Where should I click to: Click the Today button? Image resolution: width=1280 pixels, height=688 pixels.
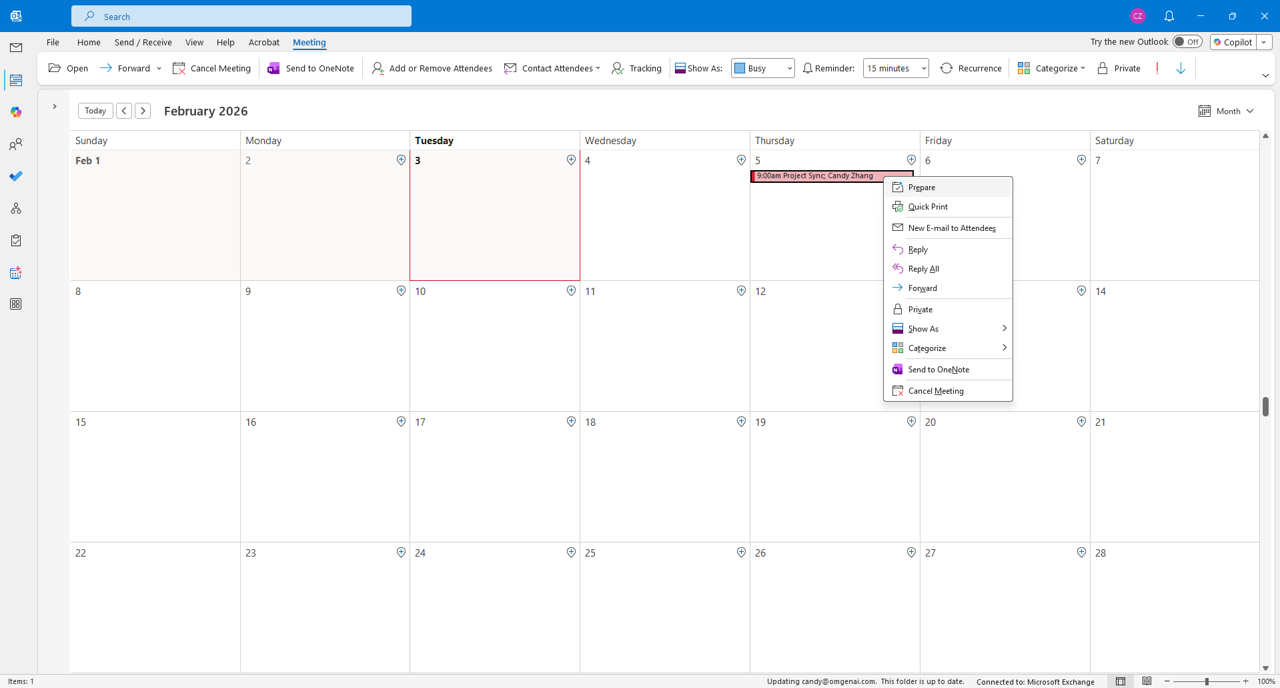95,111
